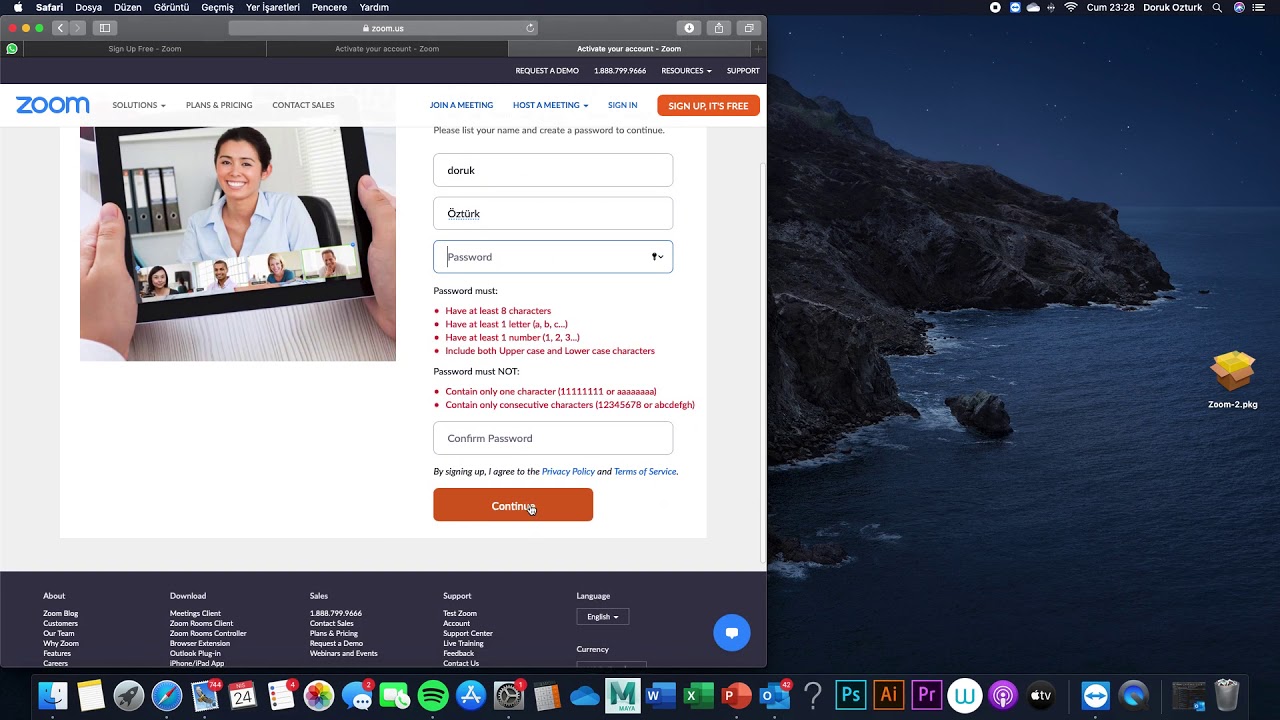Open the blue chat bubble widget
Viewport: 1280px width, 720px height.
(732, 633)
